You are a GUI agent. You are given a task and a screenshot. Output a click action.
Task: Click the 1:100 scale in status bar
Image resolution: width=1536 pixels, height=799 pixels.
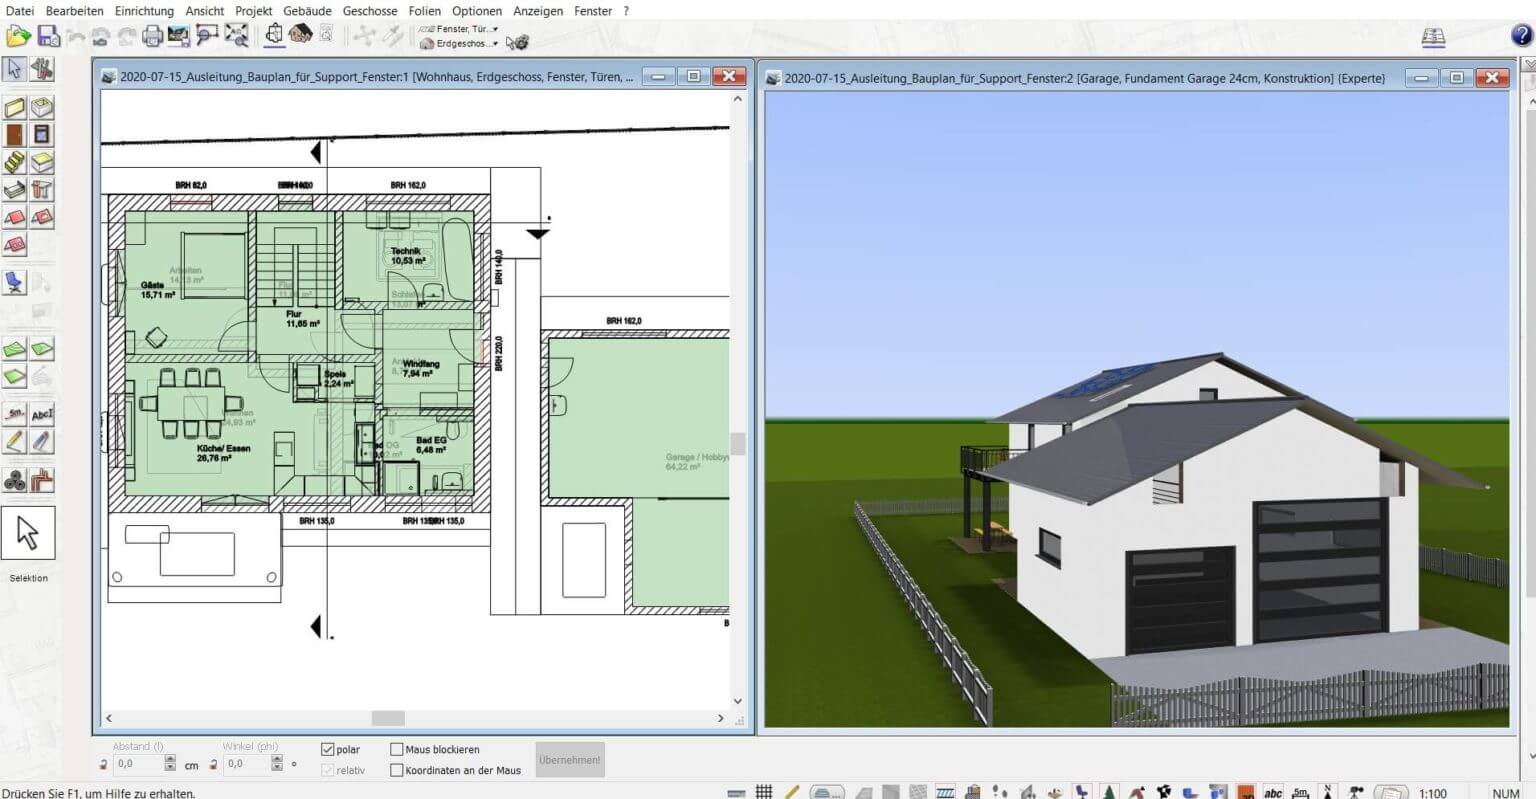pos(1432,793)
